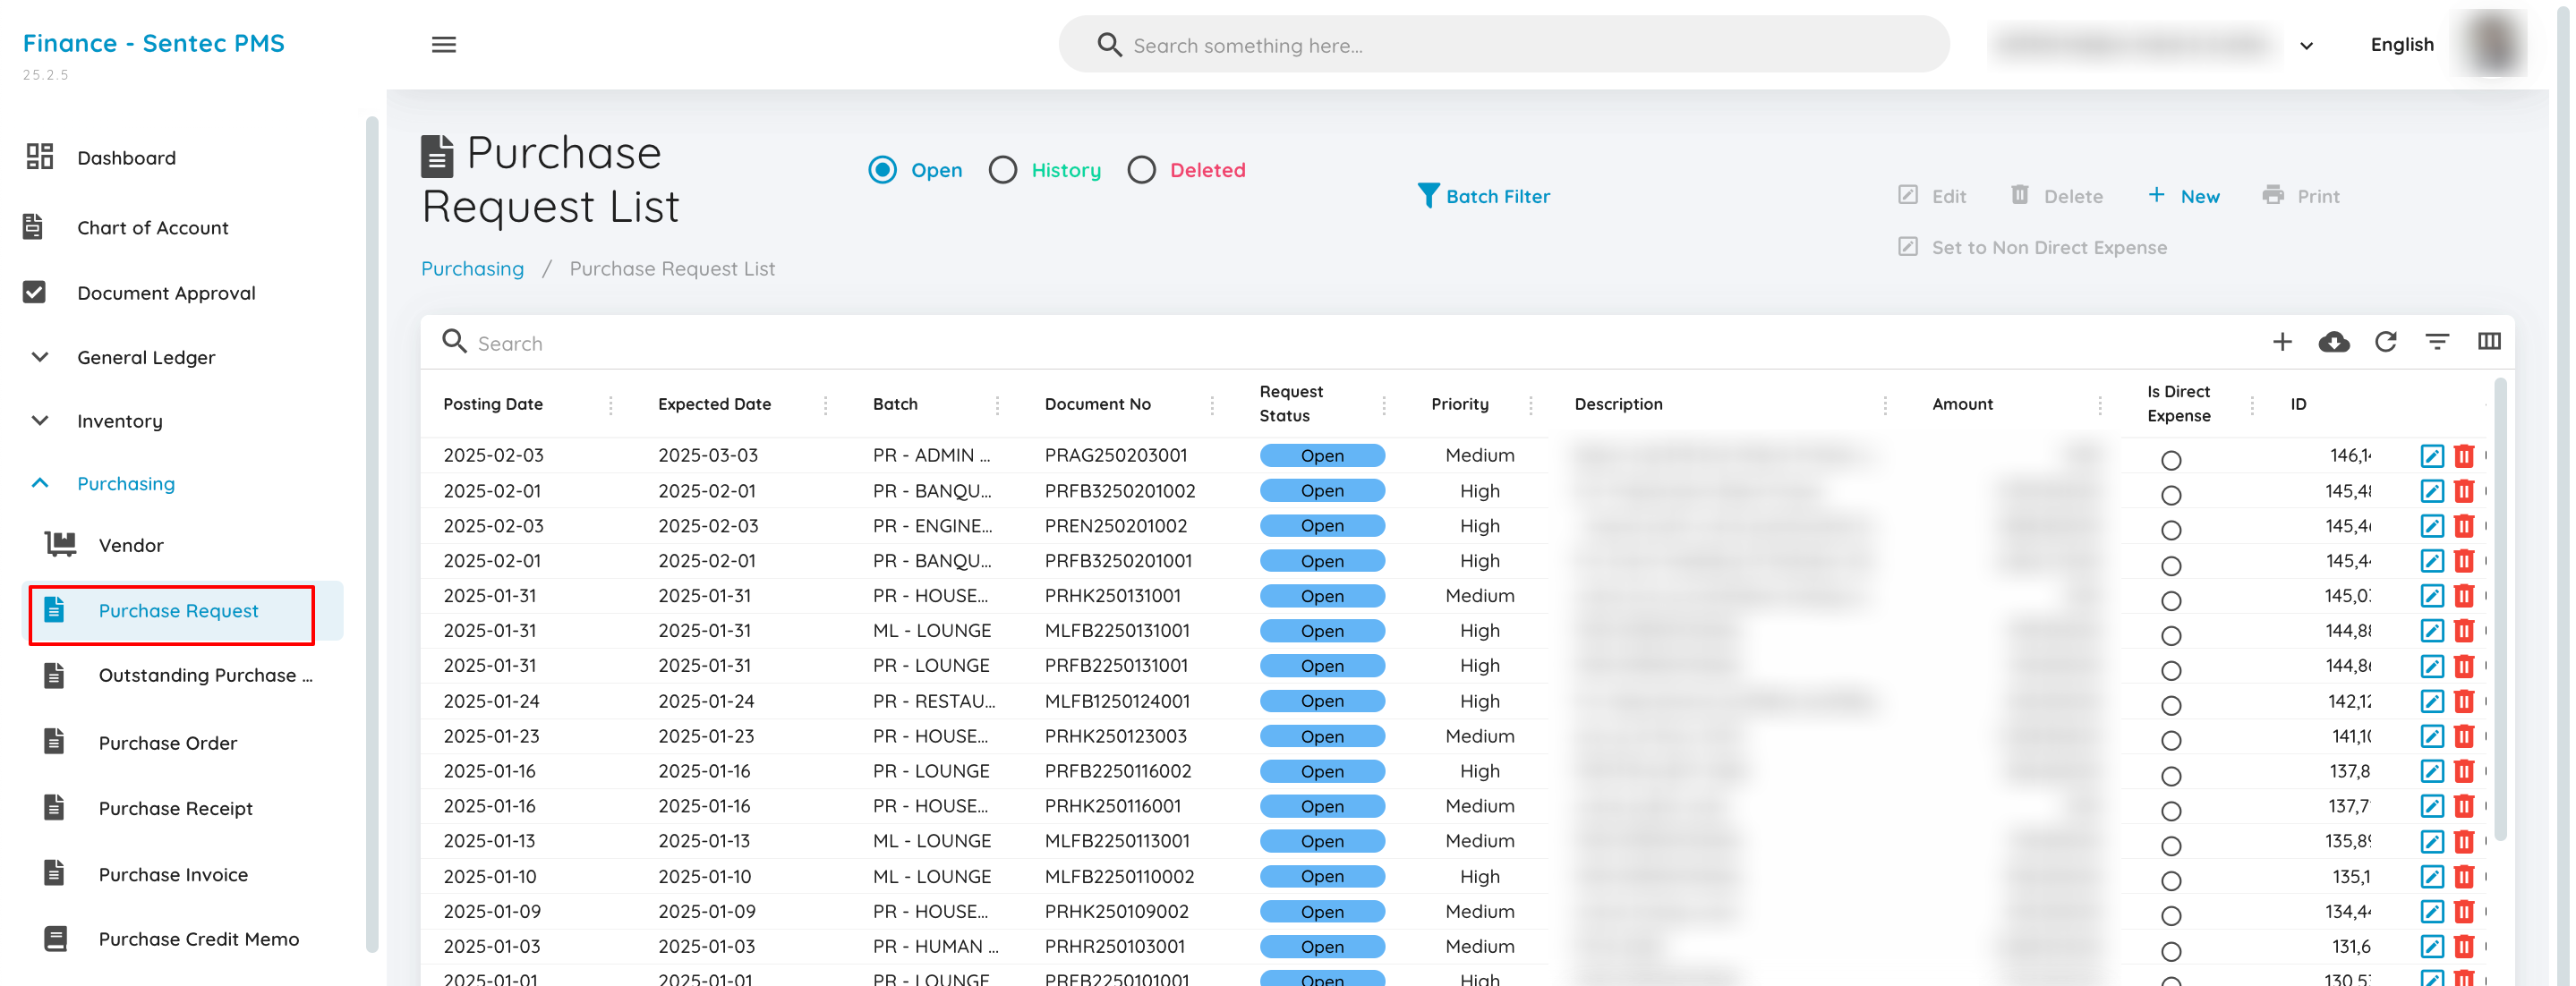Select the Deleted radio button
2576x986 pixels.
pos(1141,170)
